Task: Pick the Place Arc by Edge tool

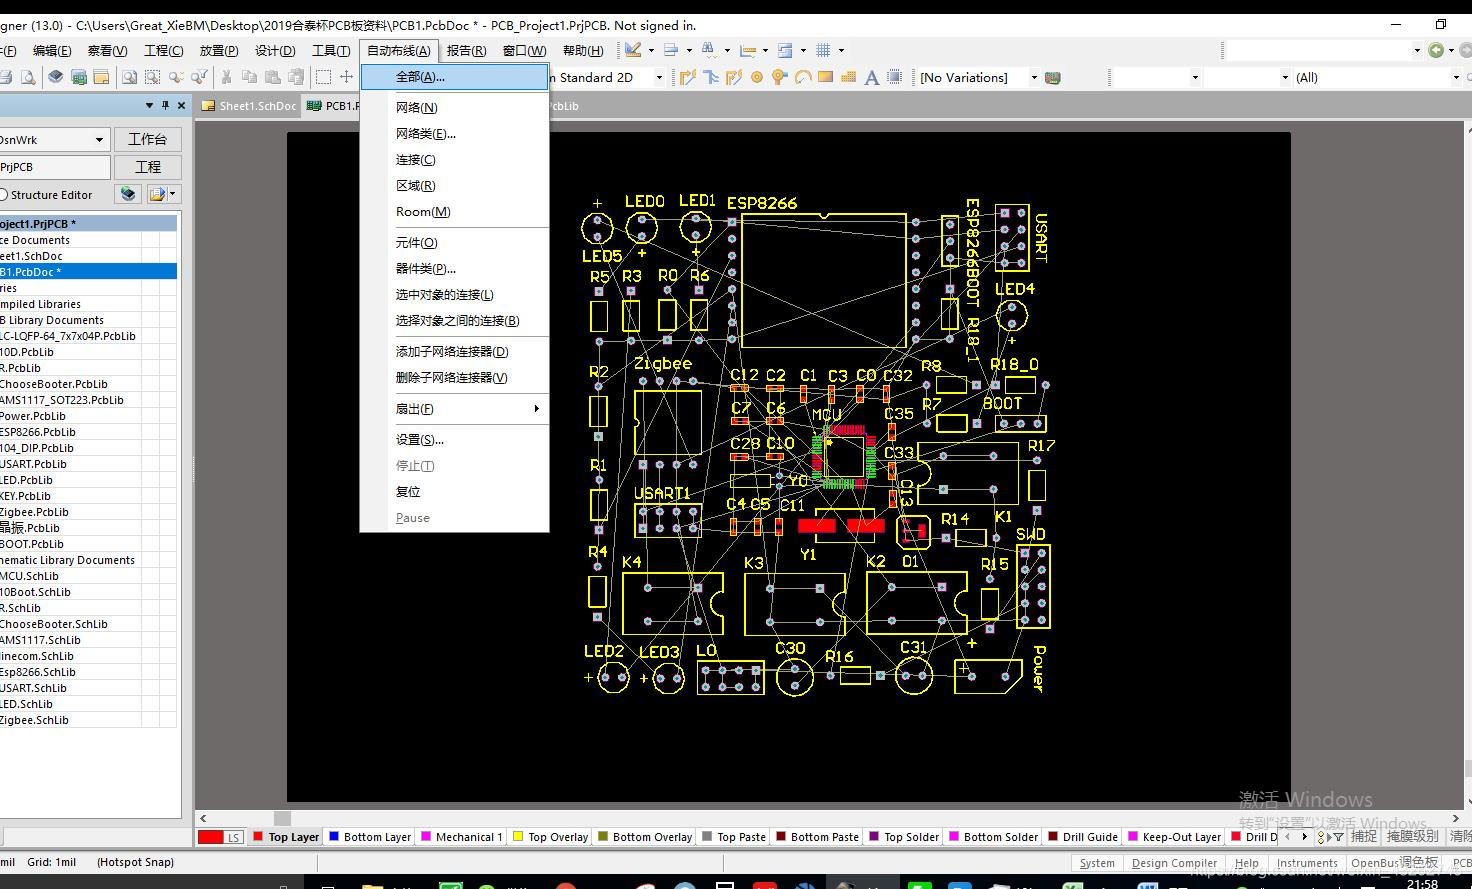Action: (803, 77)
